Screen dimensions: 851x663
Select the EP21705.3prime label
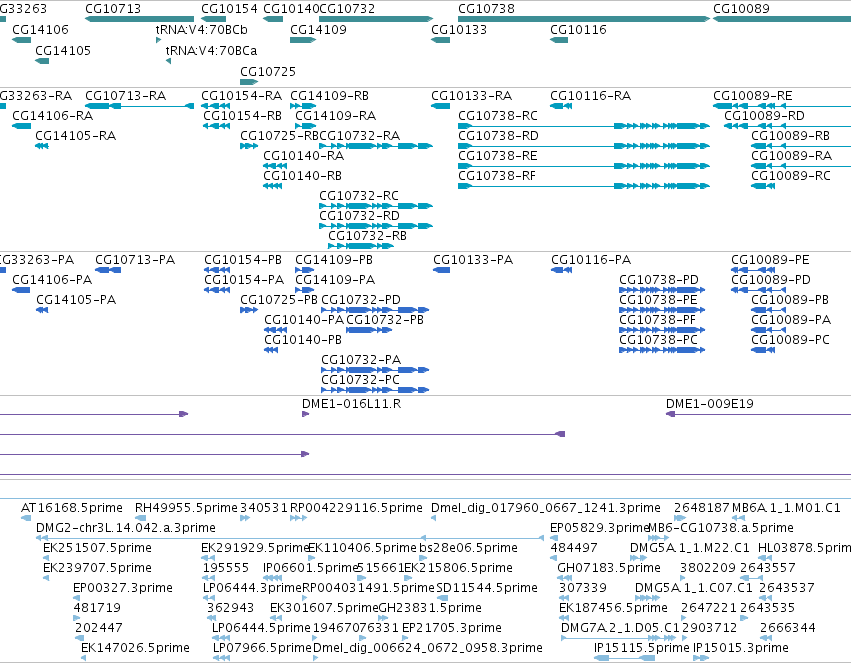click(452, 628)
